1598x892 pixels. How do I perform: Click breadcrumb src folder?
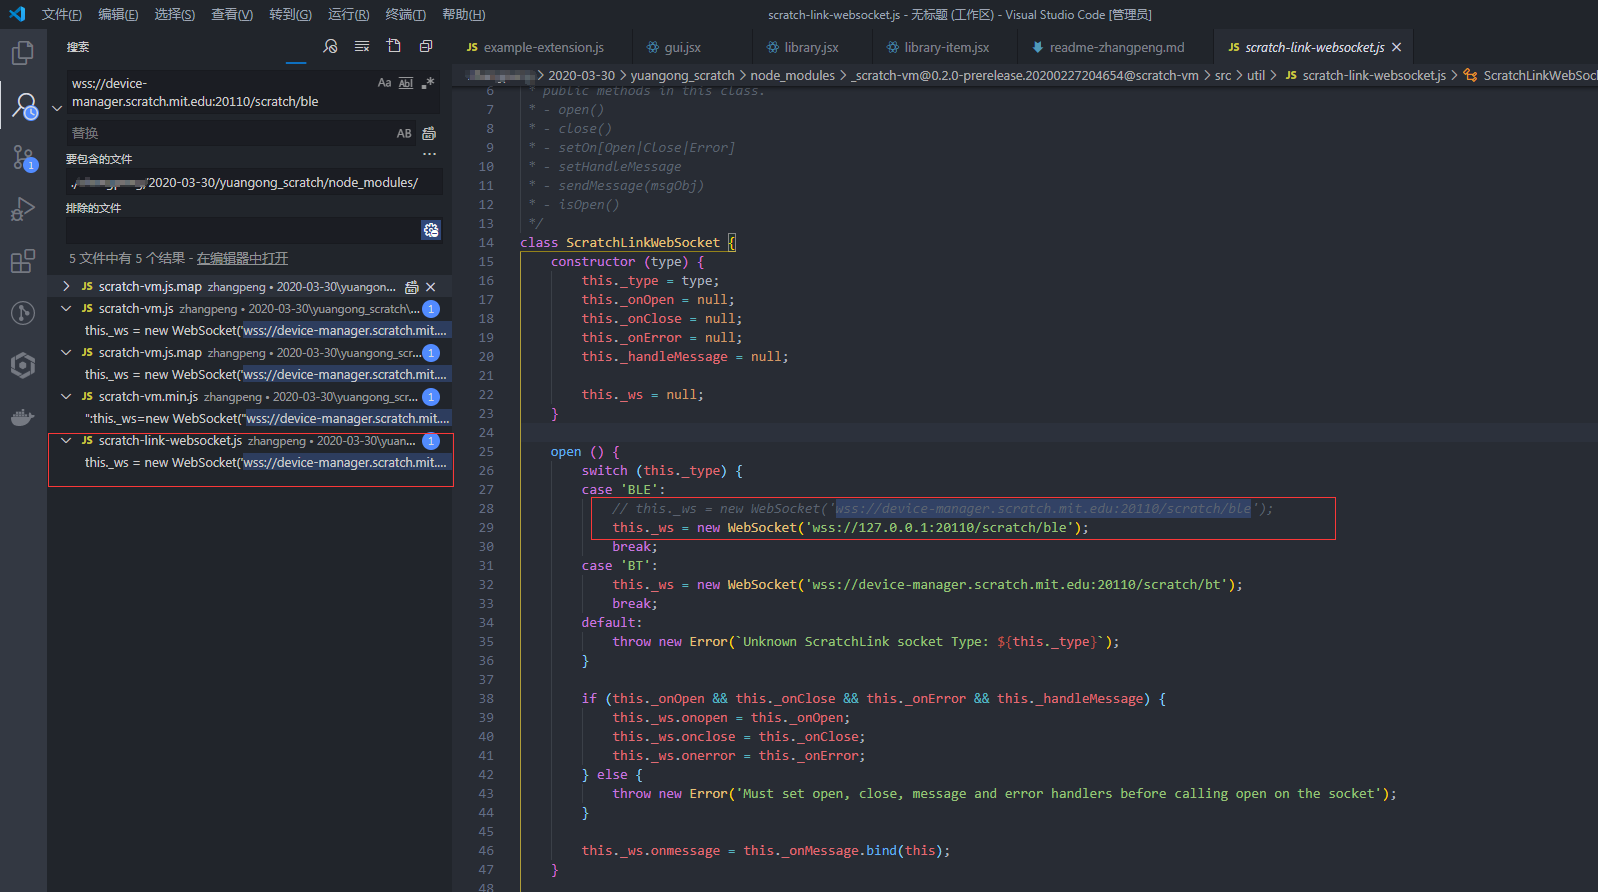(1223, 75)
